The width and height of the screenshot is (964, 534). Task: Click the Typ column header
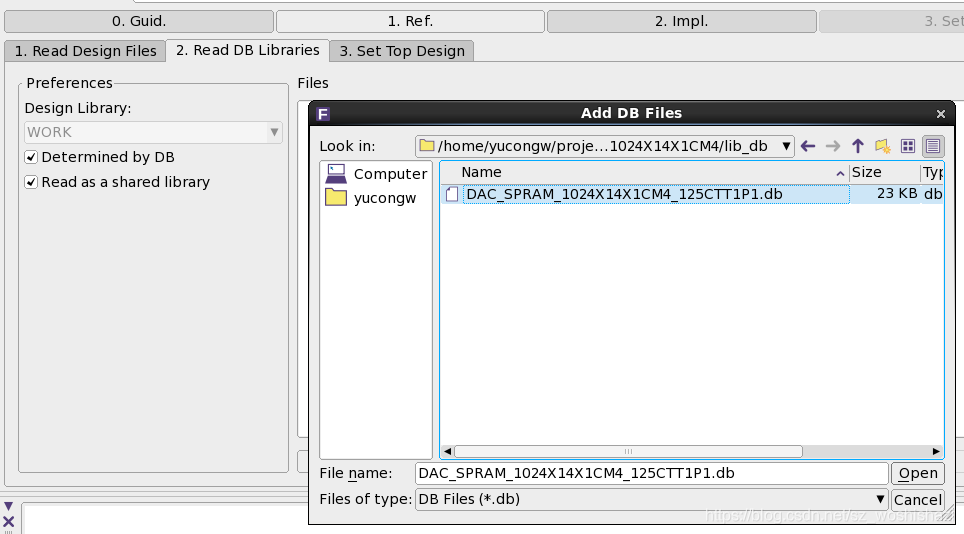tap(933, 173)
